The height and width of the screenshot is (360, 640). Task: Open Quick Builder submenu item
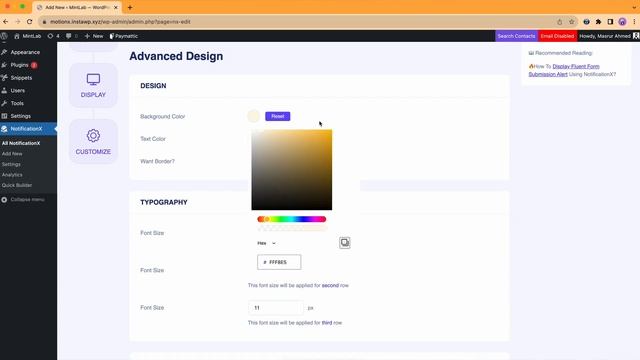[x=17, y=185]
